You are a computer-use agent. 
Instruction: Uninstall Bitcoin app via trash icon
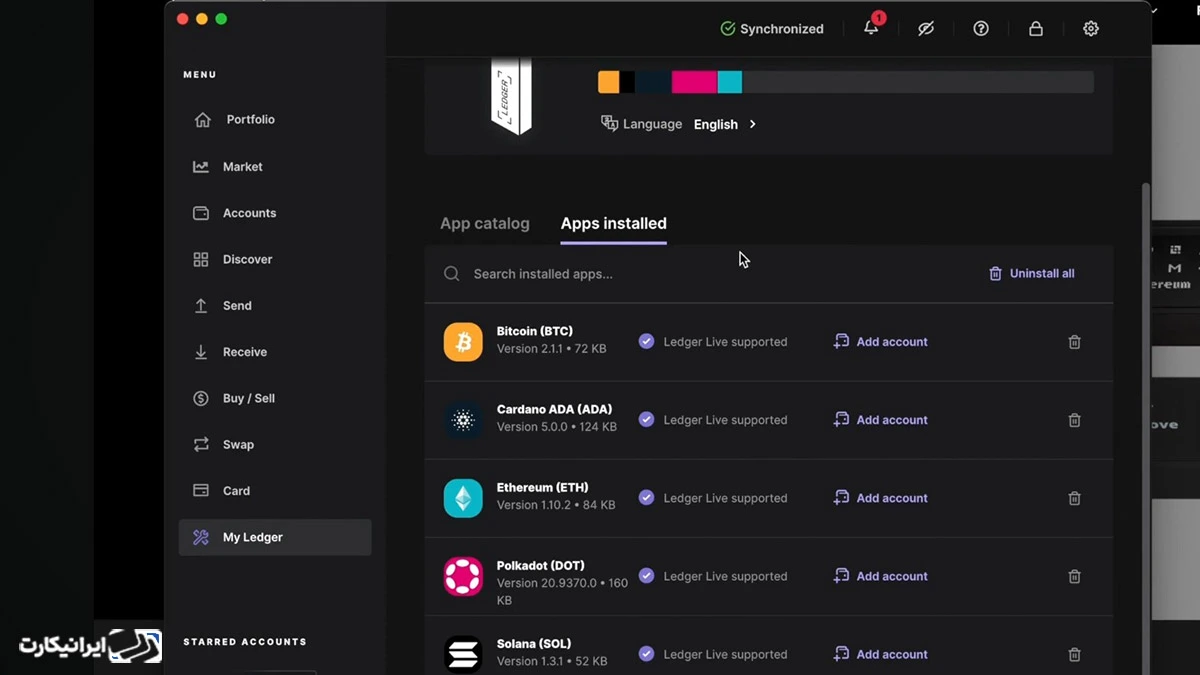[x=1075, y=342]
